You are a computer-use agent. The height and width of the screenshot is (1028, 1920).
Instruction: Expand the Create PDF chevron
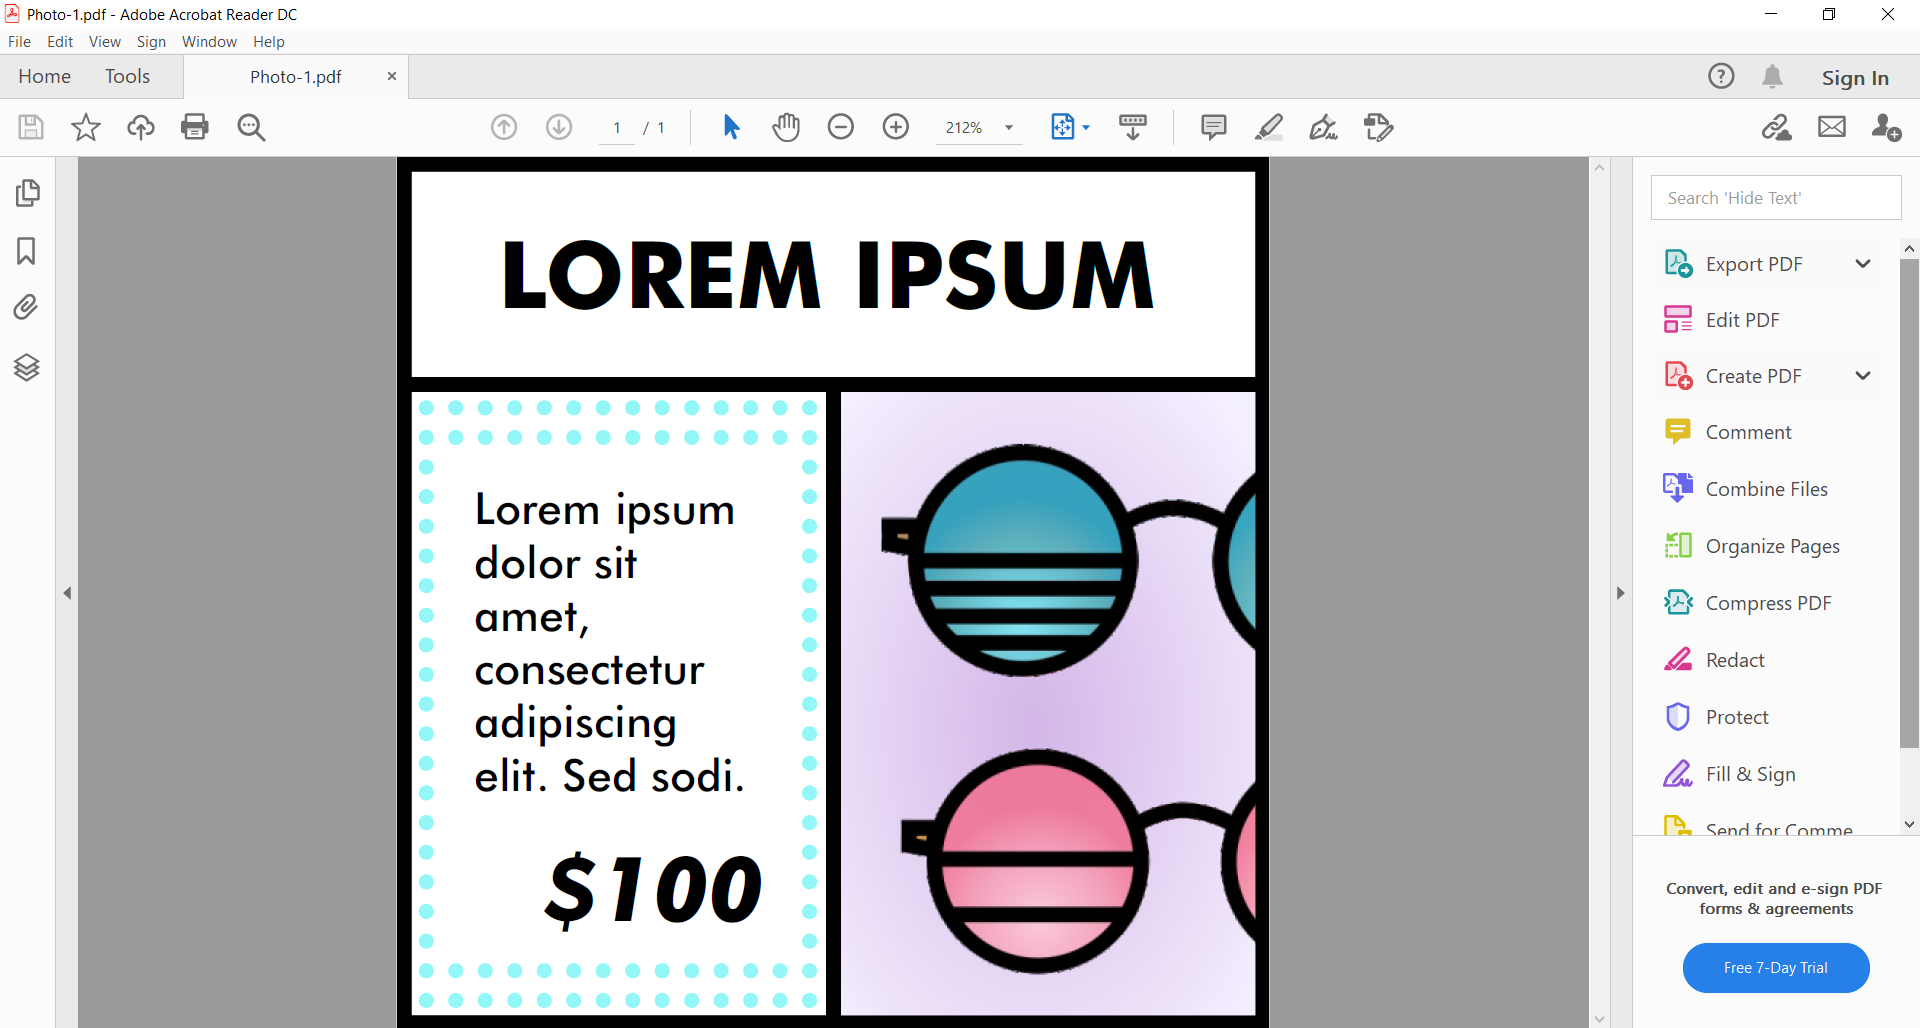1862,376
